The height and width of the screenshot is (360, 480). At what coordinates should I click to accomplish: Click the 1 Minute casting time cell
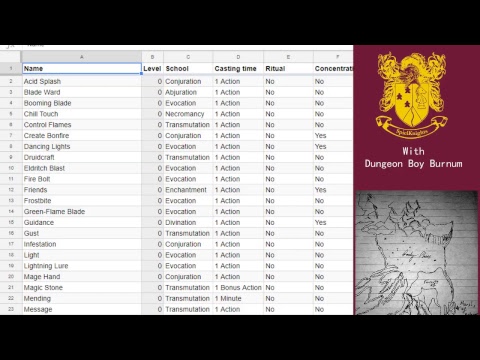pyautogui.click(x=238, y=299)
